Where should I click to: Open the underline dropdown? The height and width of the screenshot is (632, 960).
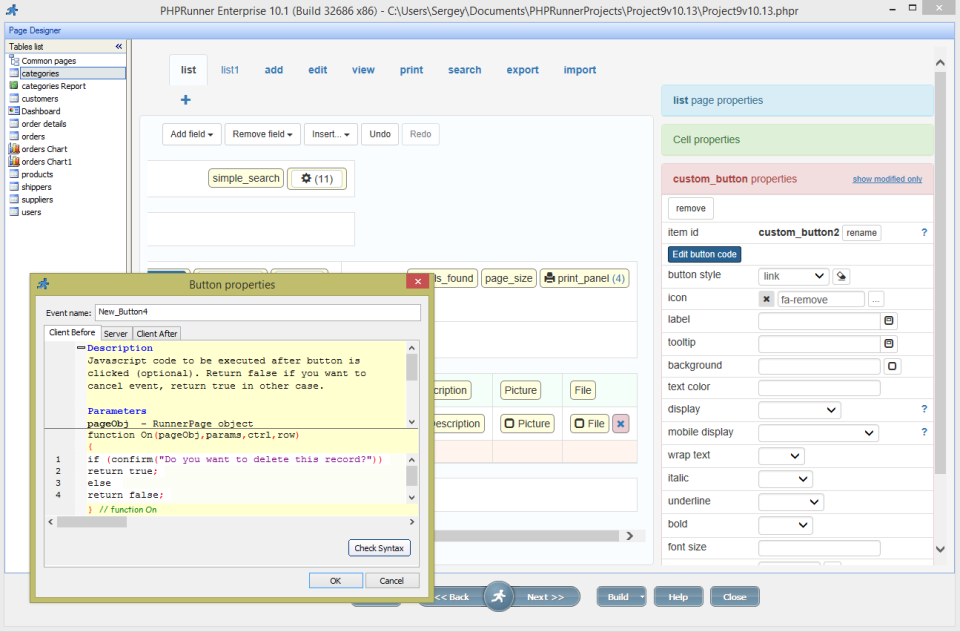point(791,502)
